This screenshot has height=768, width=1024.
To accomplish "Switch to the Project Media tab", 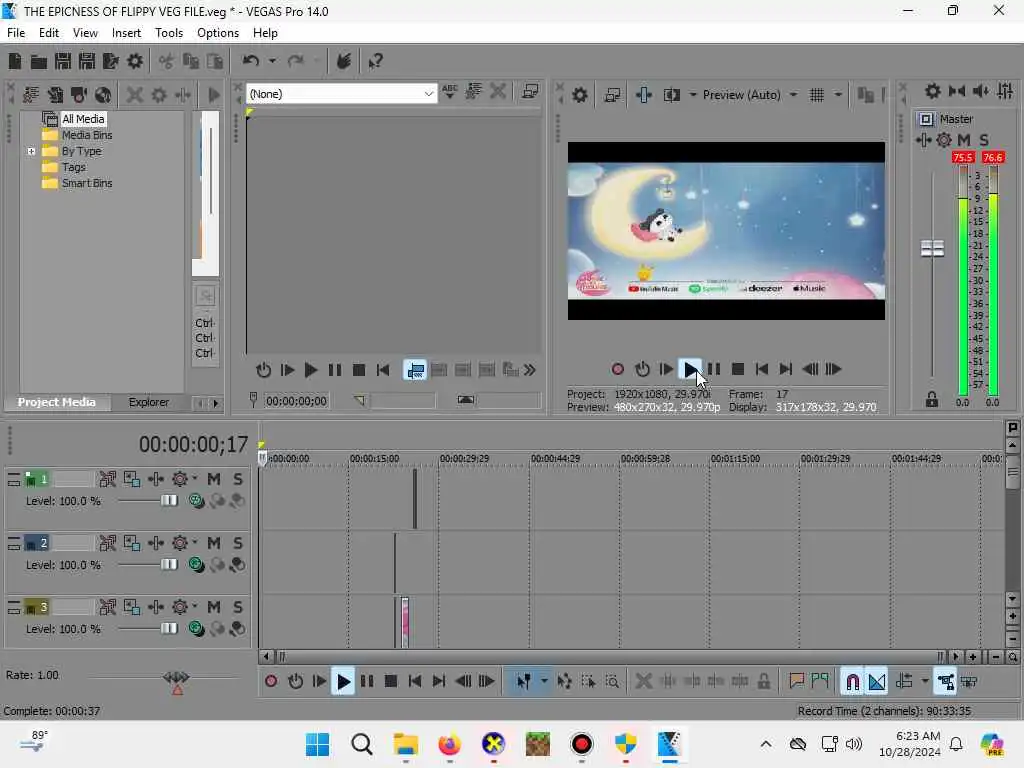I will (56, 402).
